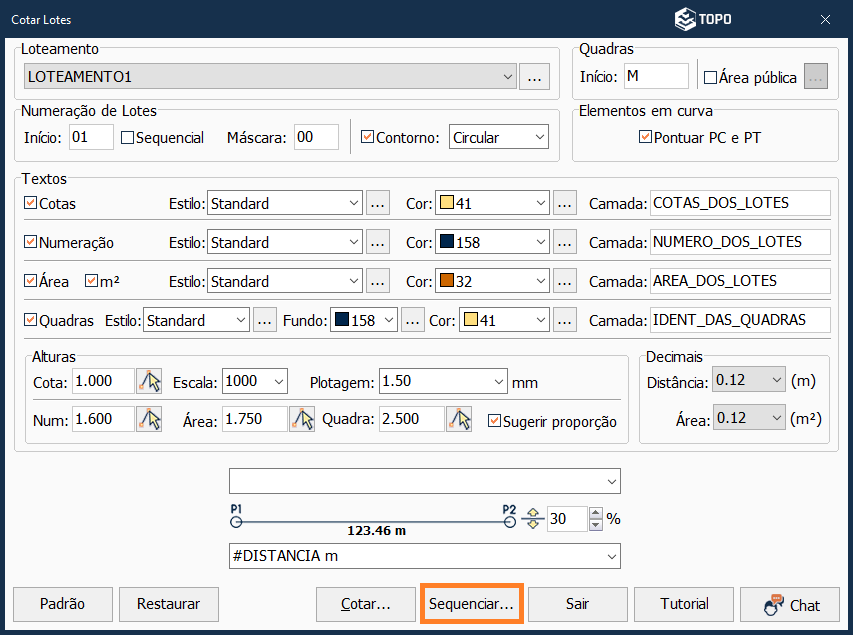This screenshot has height=635, width=853.
Task: Click the Cotar... button
Action: [365, 604]
